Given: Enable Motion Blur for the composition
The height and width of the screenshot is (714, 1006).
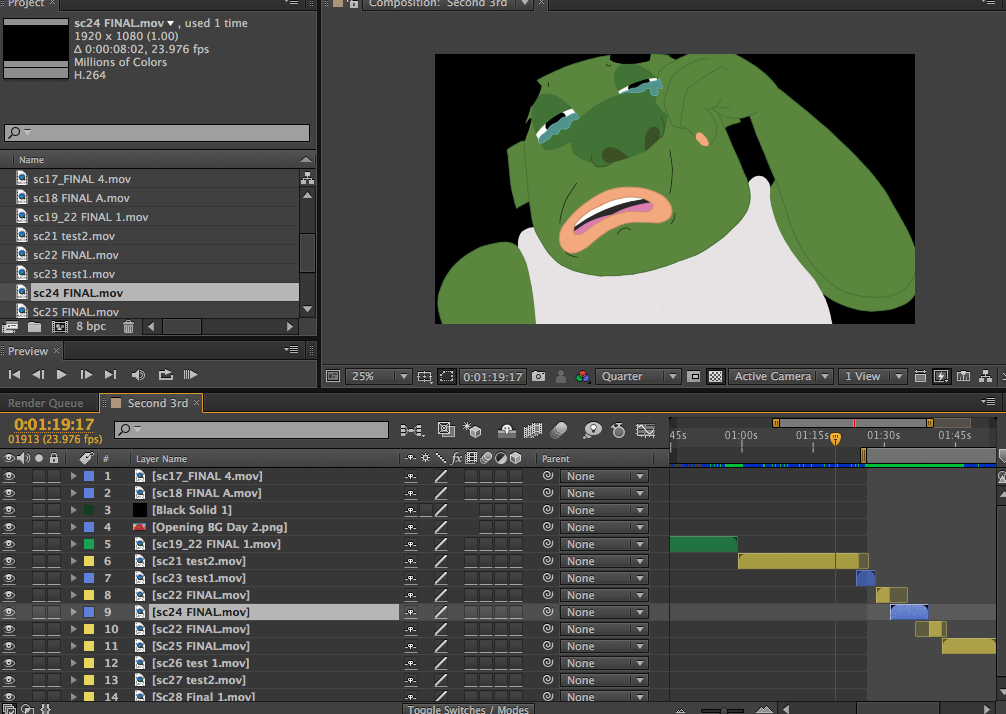Looking at the screenshot, I should 560,430.
